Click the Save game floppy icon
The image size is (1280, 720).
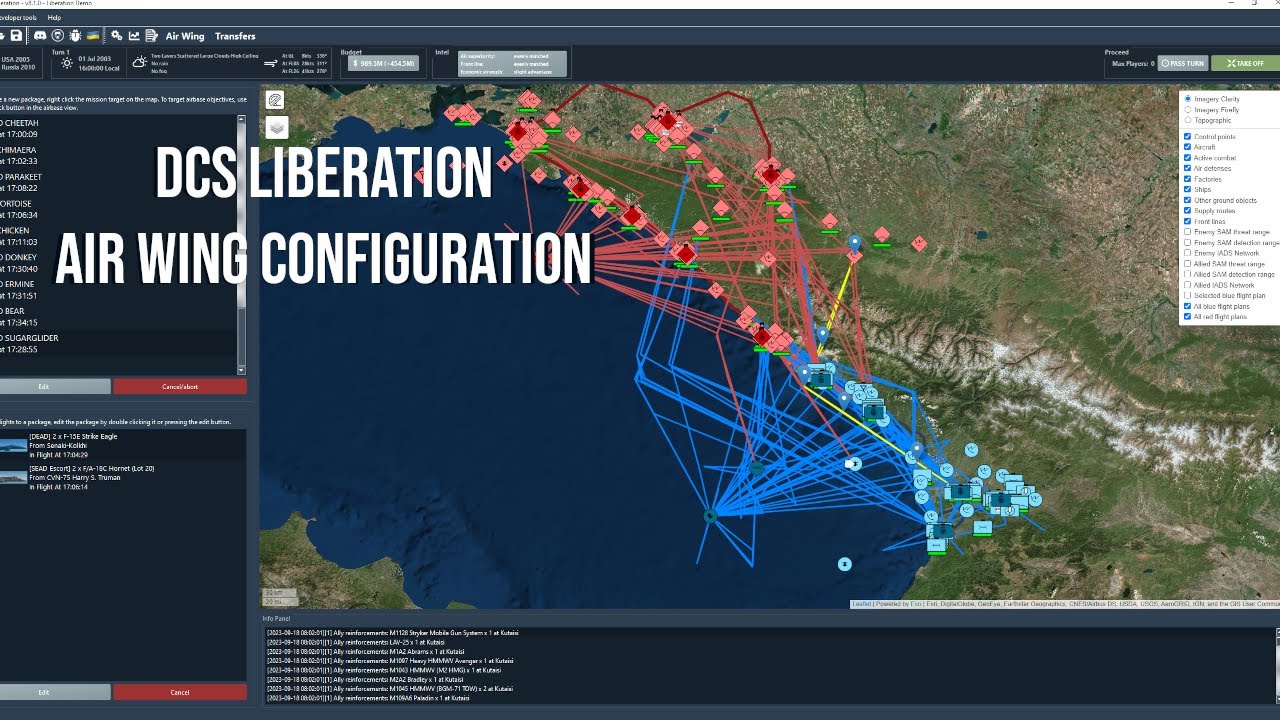(x=17, y=36)
